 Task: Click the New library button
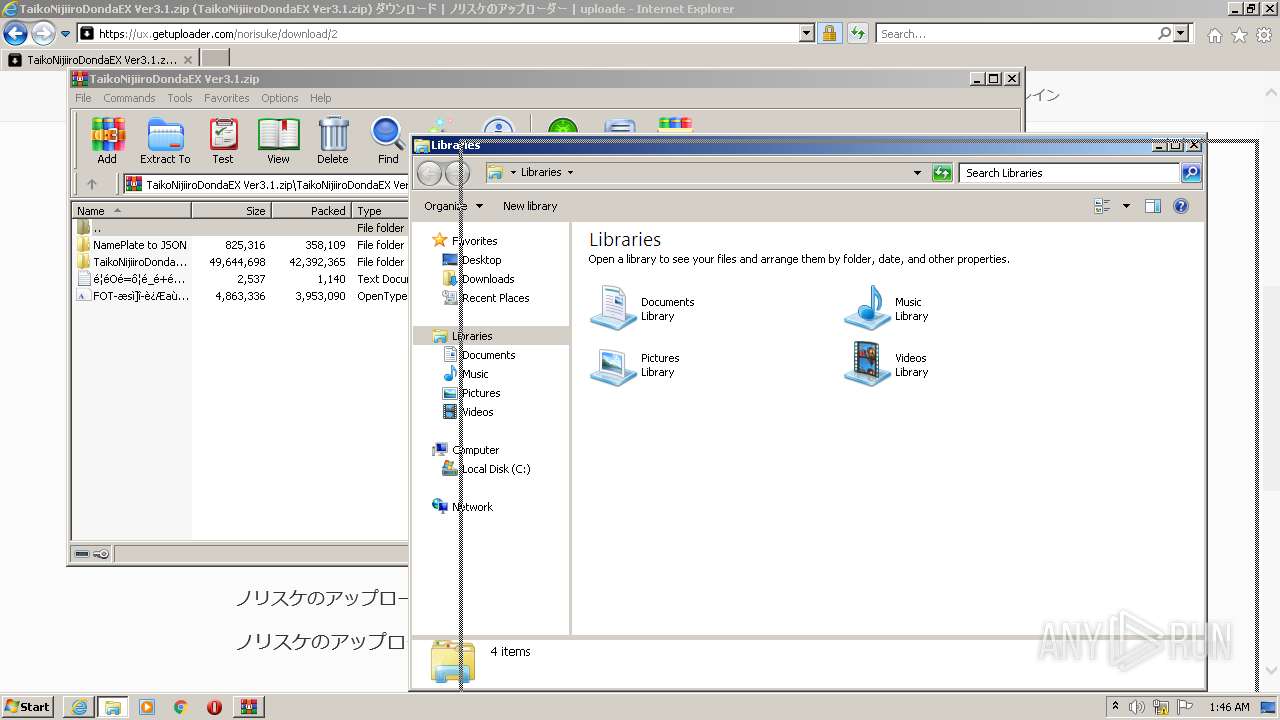tap(530, 206)
